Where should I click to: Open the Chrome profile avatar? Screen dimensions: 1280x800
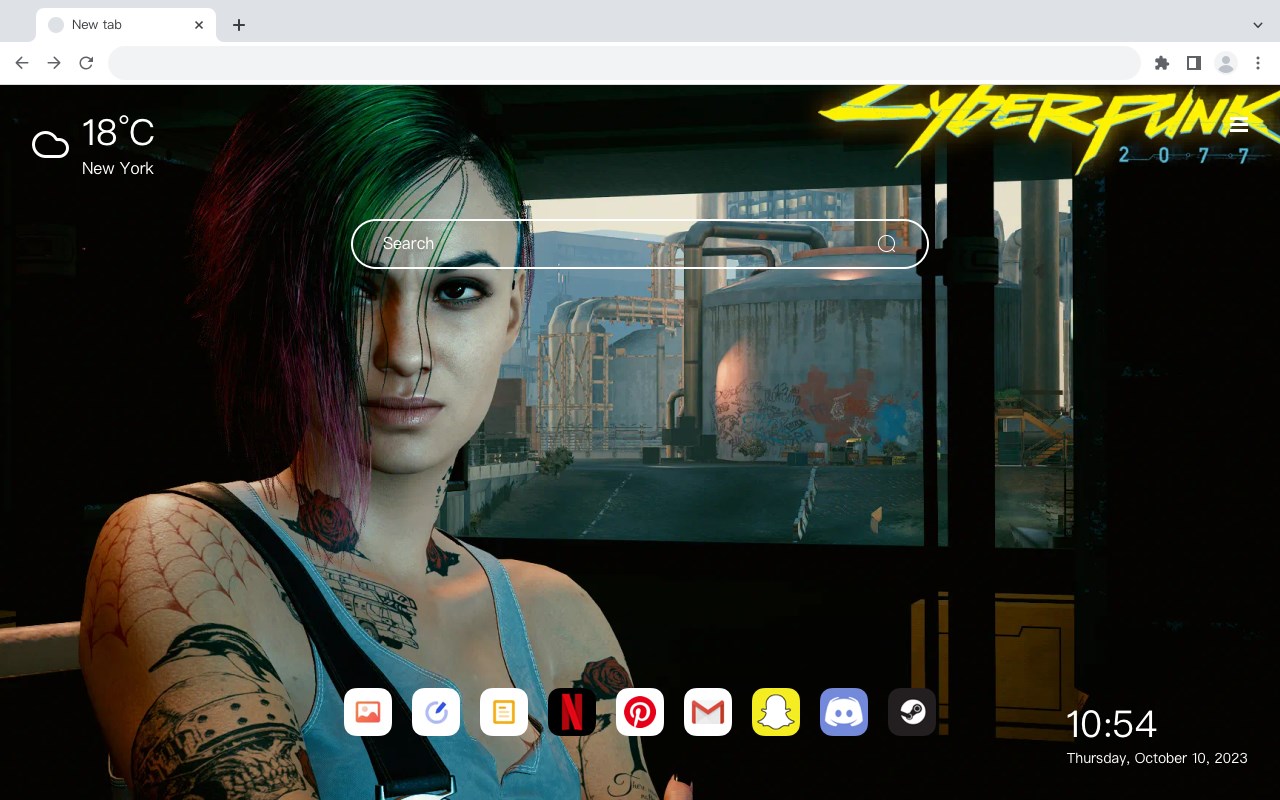[x=1226, y=63]
